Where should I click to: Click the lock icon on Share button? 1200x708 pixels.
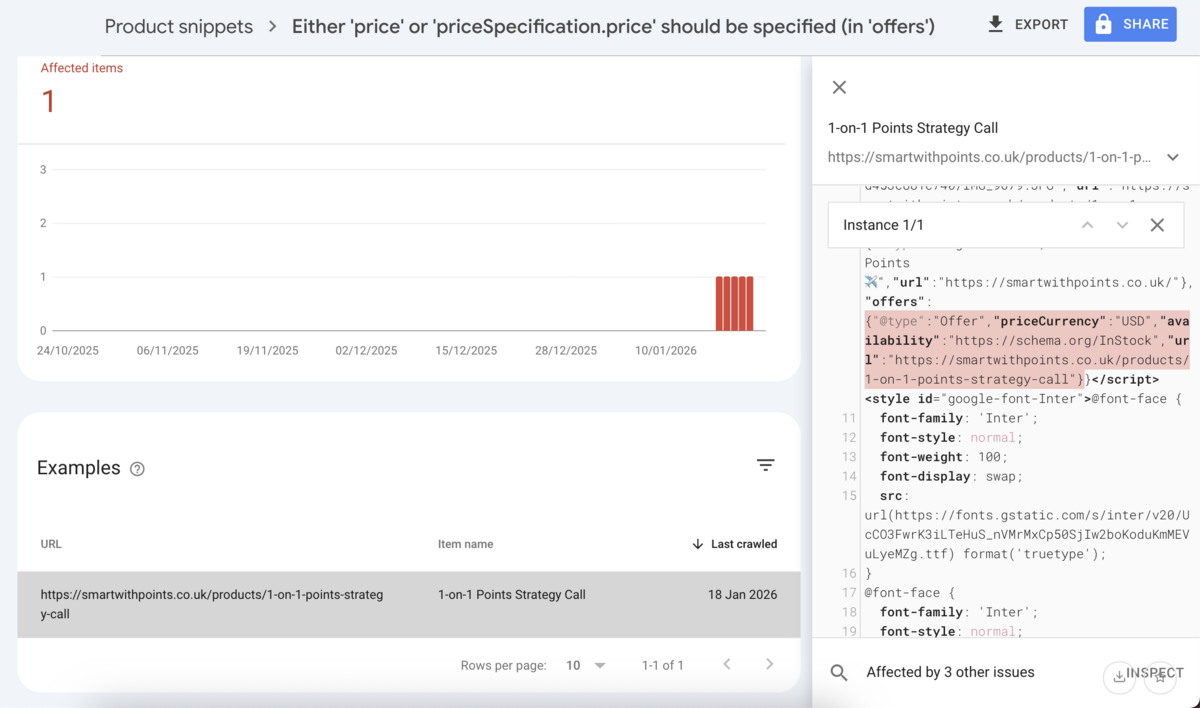click(1104, 24)
